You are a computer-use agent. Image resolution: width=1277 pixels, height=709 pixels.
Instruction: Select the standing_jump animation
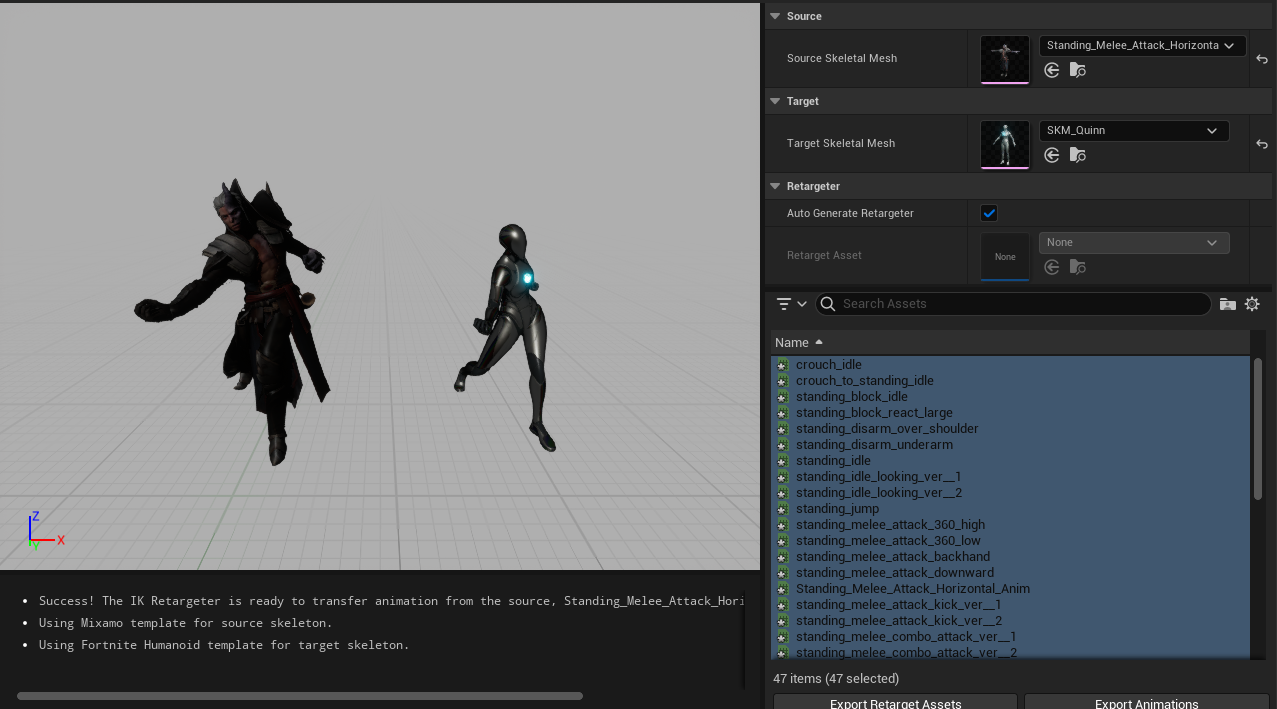837,509
